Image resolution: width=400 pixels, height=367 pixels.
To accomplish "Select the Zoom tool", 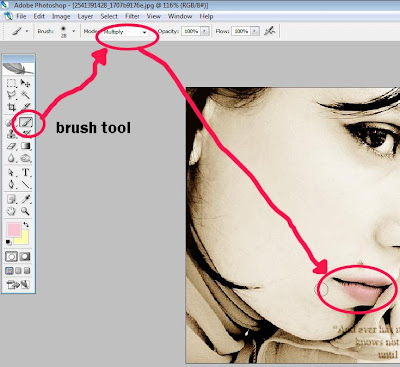I will 26,211.
